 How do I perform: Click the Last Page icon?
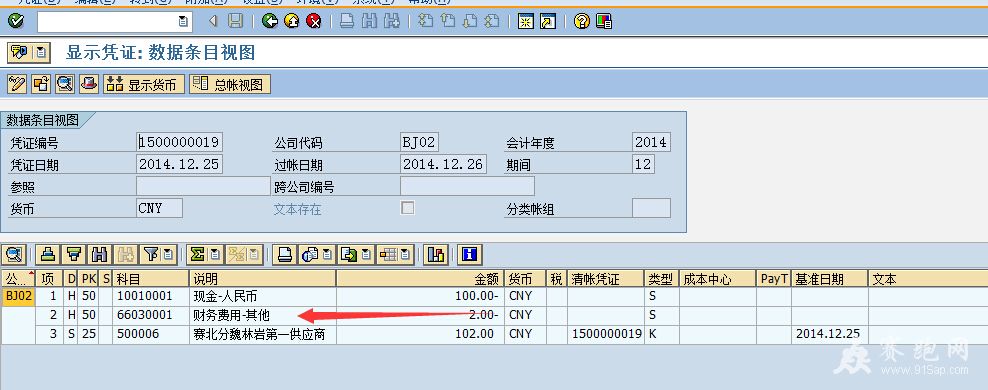pyautogui.click(x=492, y=21)
